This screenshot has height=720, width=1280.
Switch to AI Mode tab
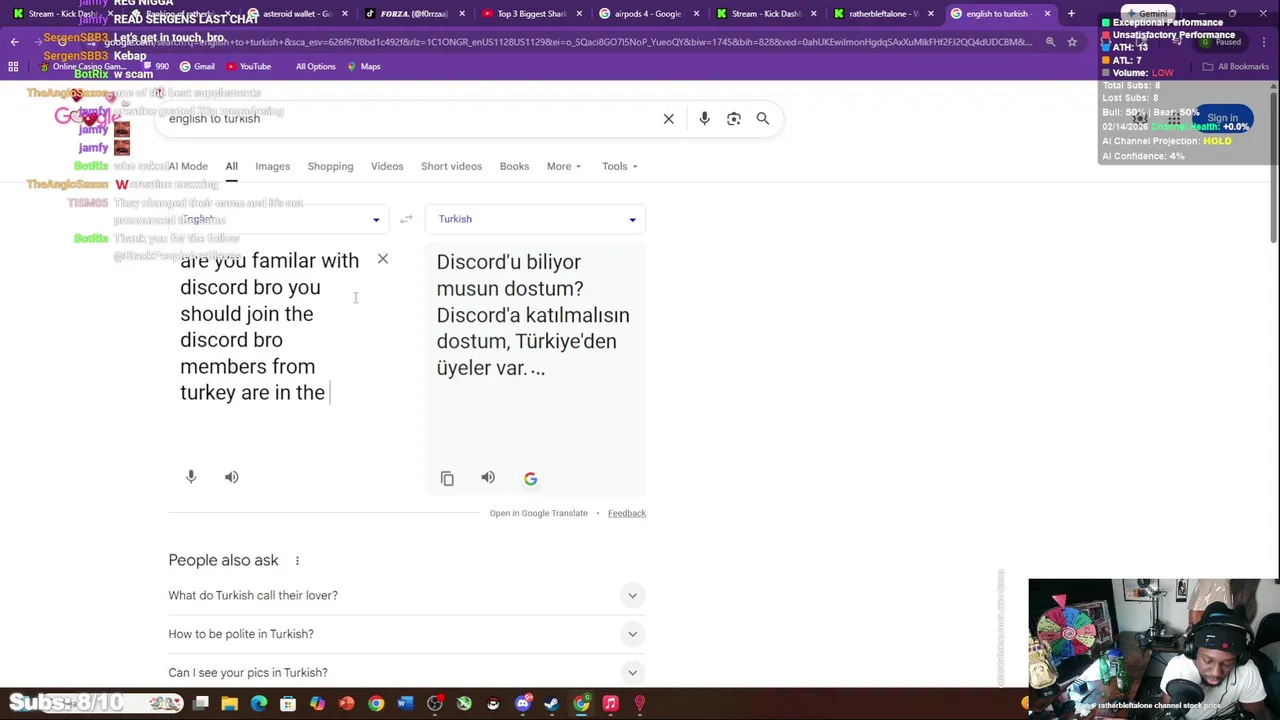click(x=188, y=166)
